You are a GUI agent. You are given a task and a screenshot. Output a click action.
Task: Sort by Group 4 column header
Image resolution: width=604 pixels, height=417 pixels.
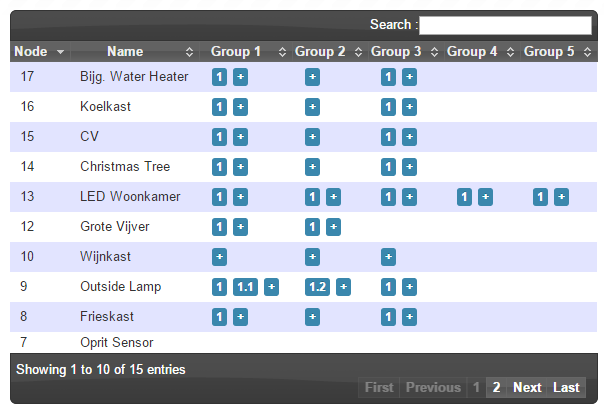point(480,51)
